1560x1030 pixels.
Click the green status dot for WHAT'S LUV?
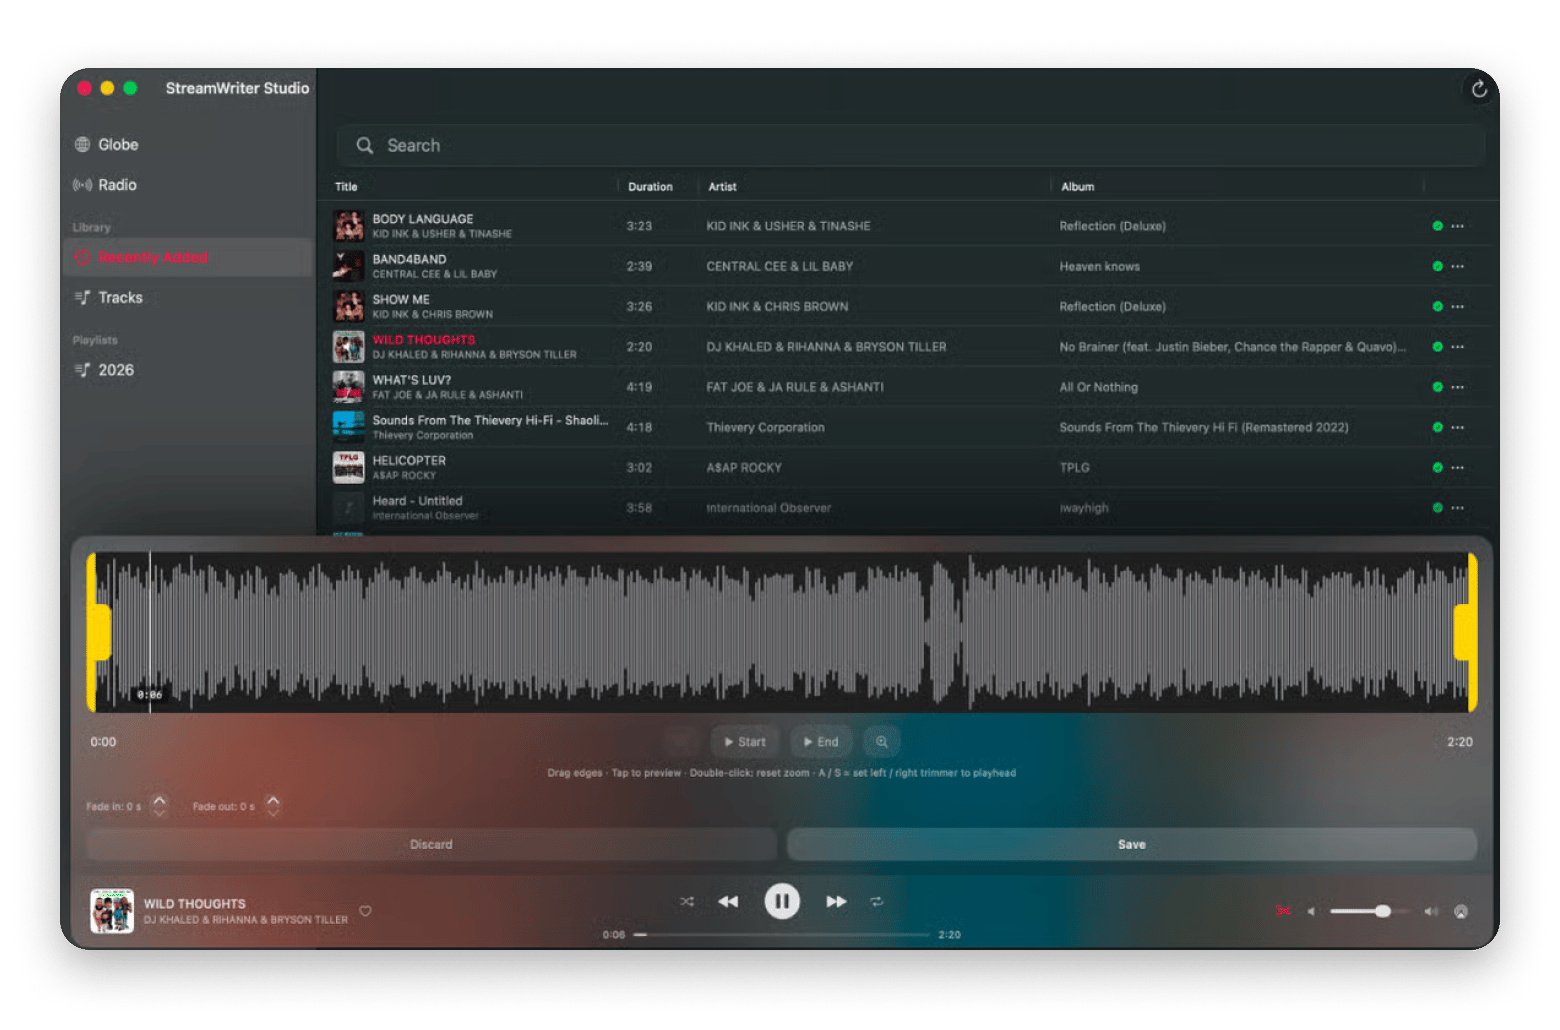[1437, 387]
